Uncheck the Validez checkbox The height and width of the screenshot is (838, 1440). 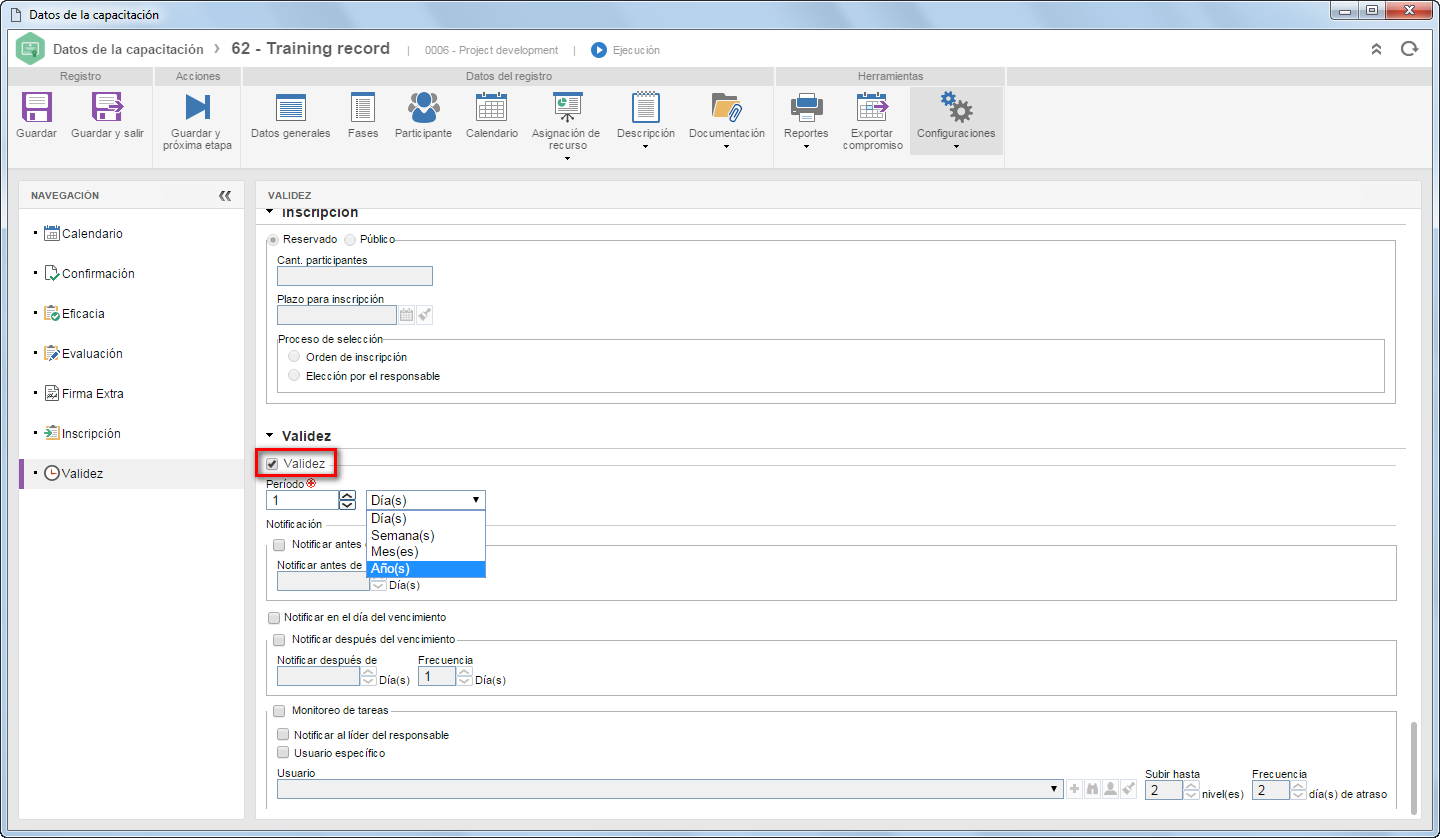pos(272,464)
